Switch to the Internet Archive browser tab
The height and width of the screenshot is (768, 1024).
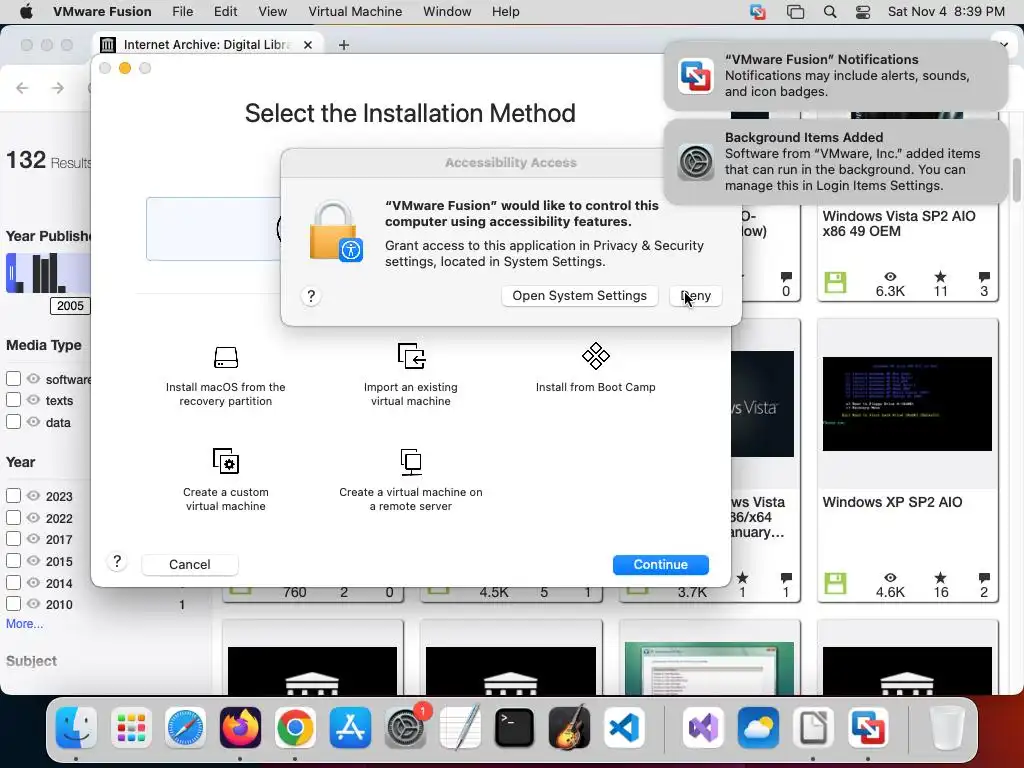click(x=207, y=44)
